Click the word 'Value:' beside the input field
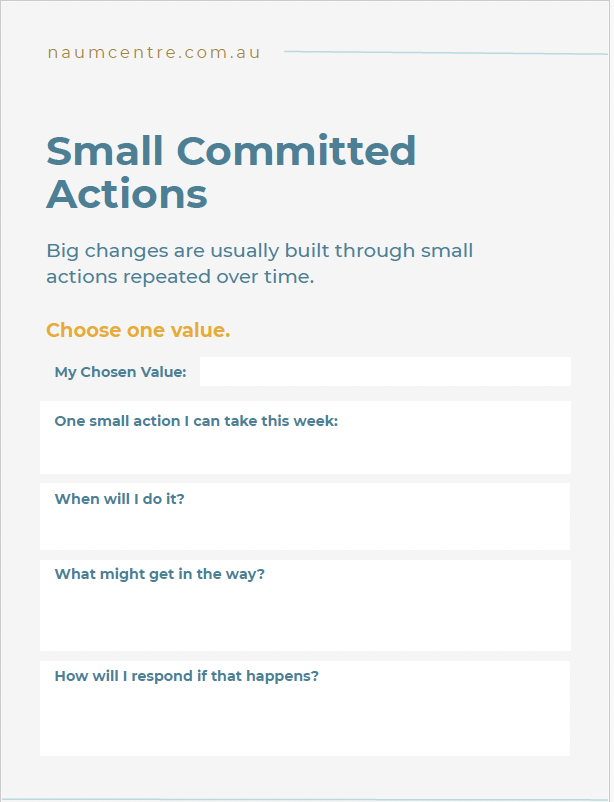614x802 pixels. (x=164, y=372)
